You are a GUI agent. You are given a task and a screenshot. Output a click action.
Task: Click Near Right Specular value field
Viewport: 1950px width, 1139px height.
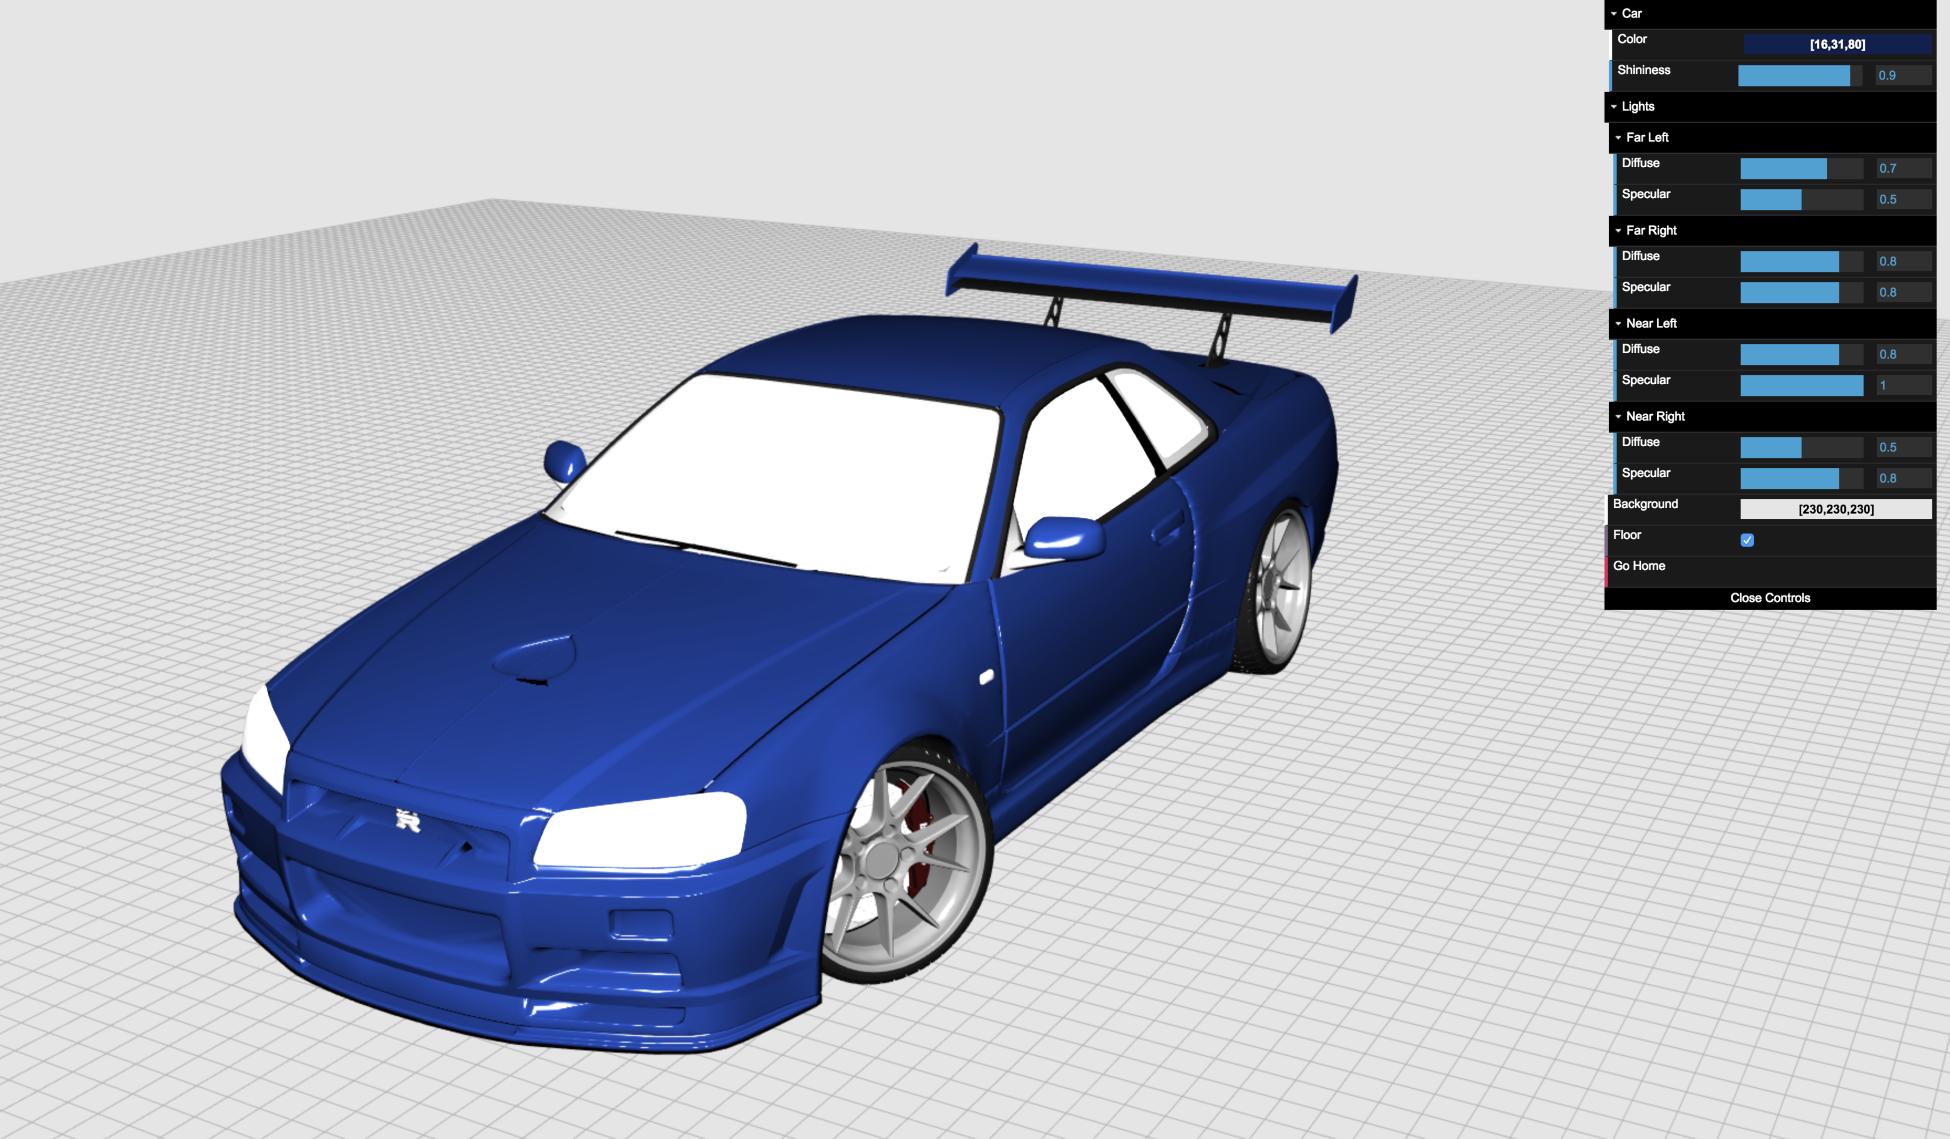pyautogui.click(x=1902, y=478)
